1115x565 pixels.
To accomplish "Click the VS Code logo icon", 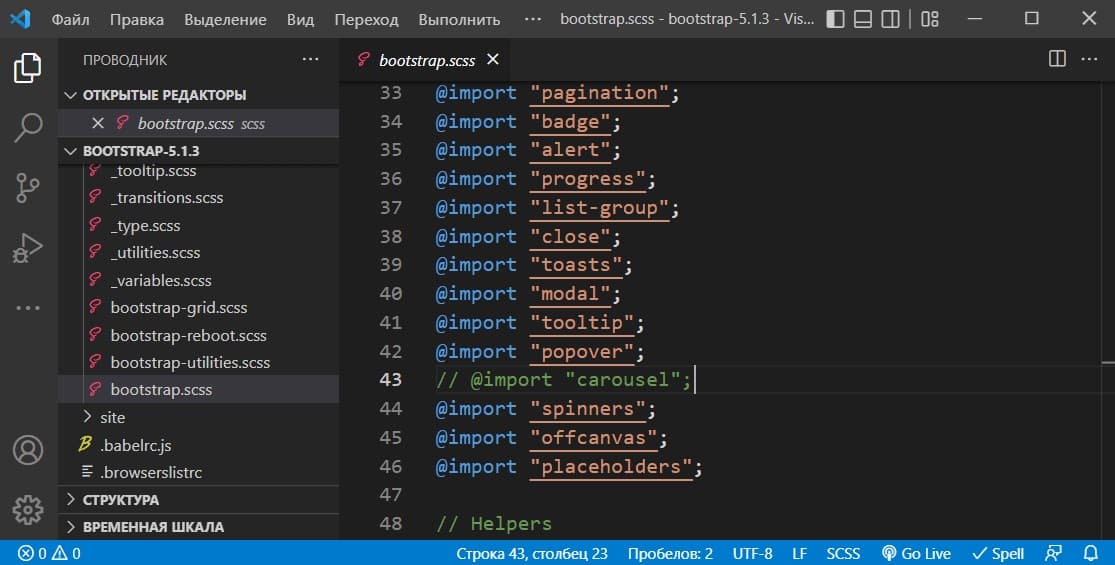I will pos(20,18).
